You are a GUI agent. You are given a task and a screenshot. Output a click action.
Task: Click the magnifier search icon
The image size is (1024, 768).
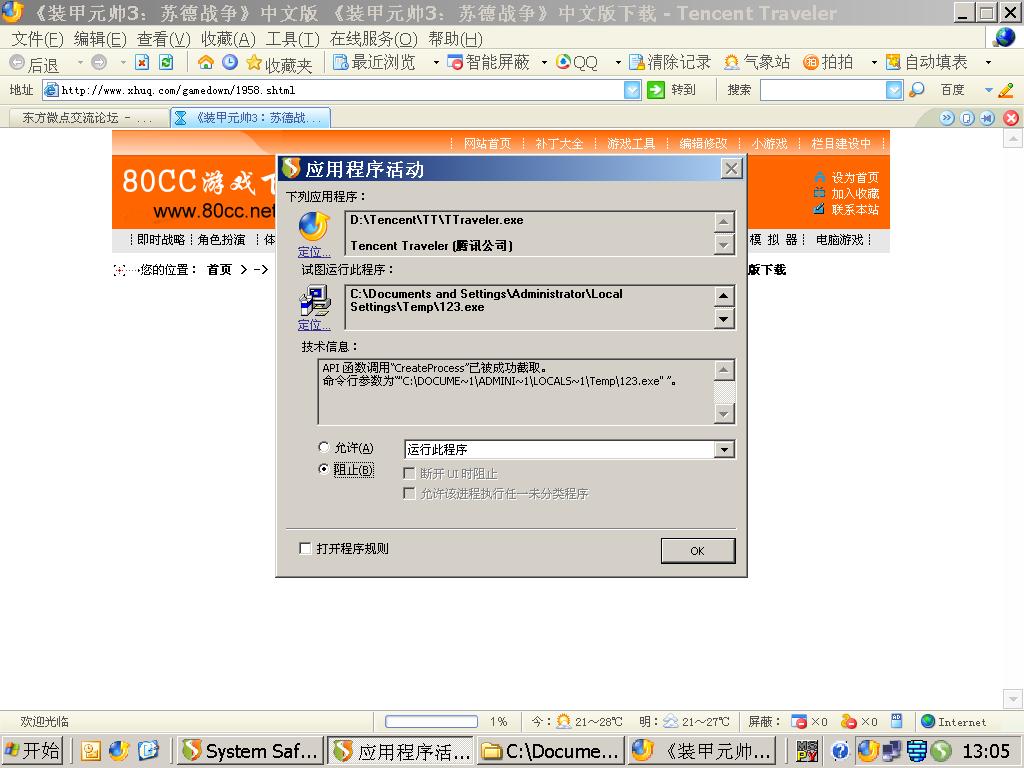coord(917,89)
